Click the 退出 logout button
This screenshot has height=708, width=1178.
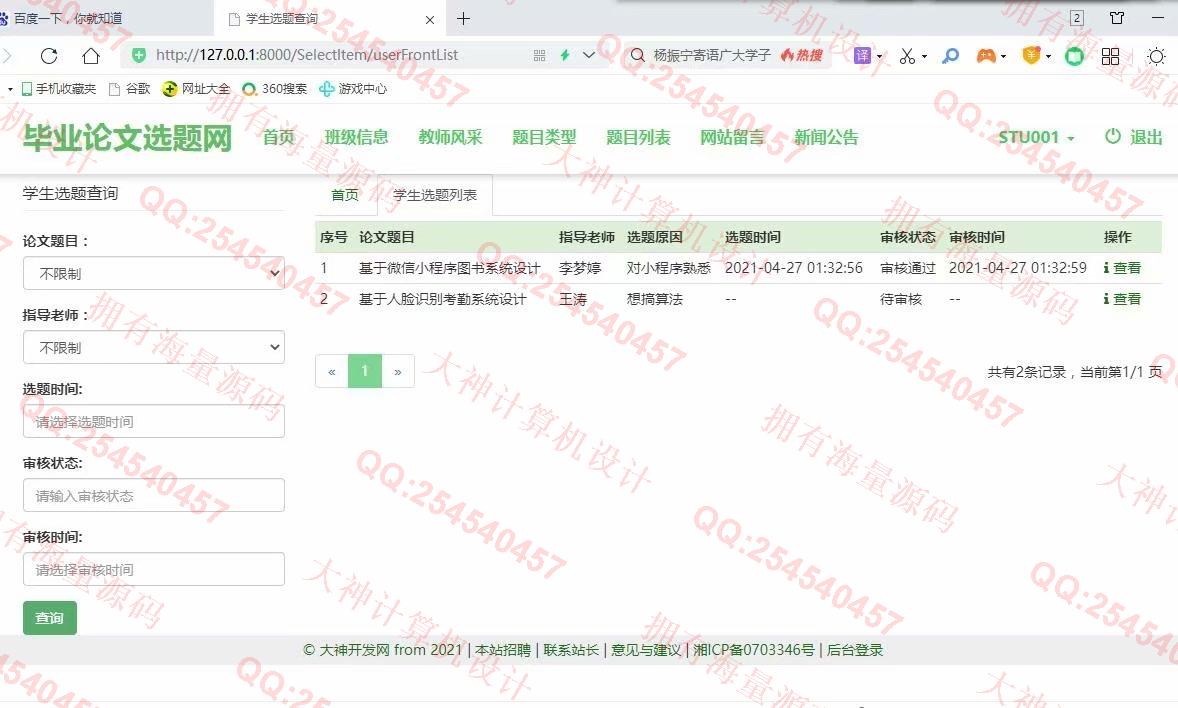pos(1134,137)
